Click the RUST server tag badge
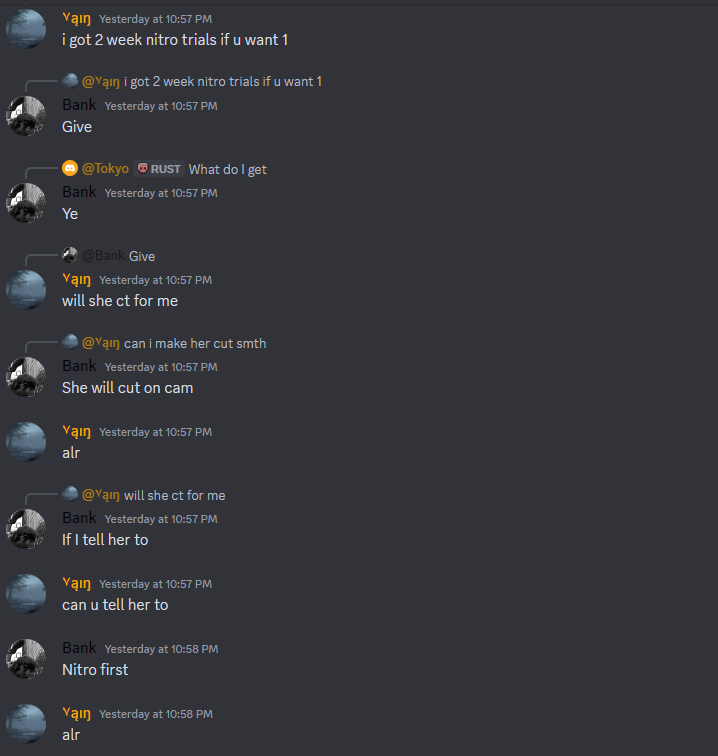 click(159, 169)
